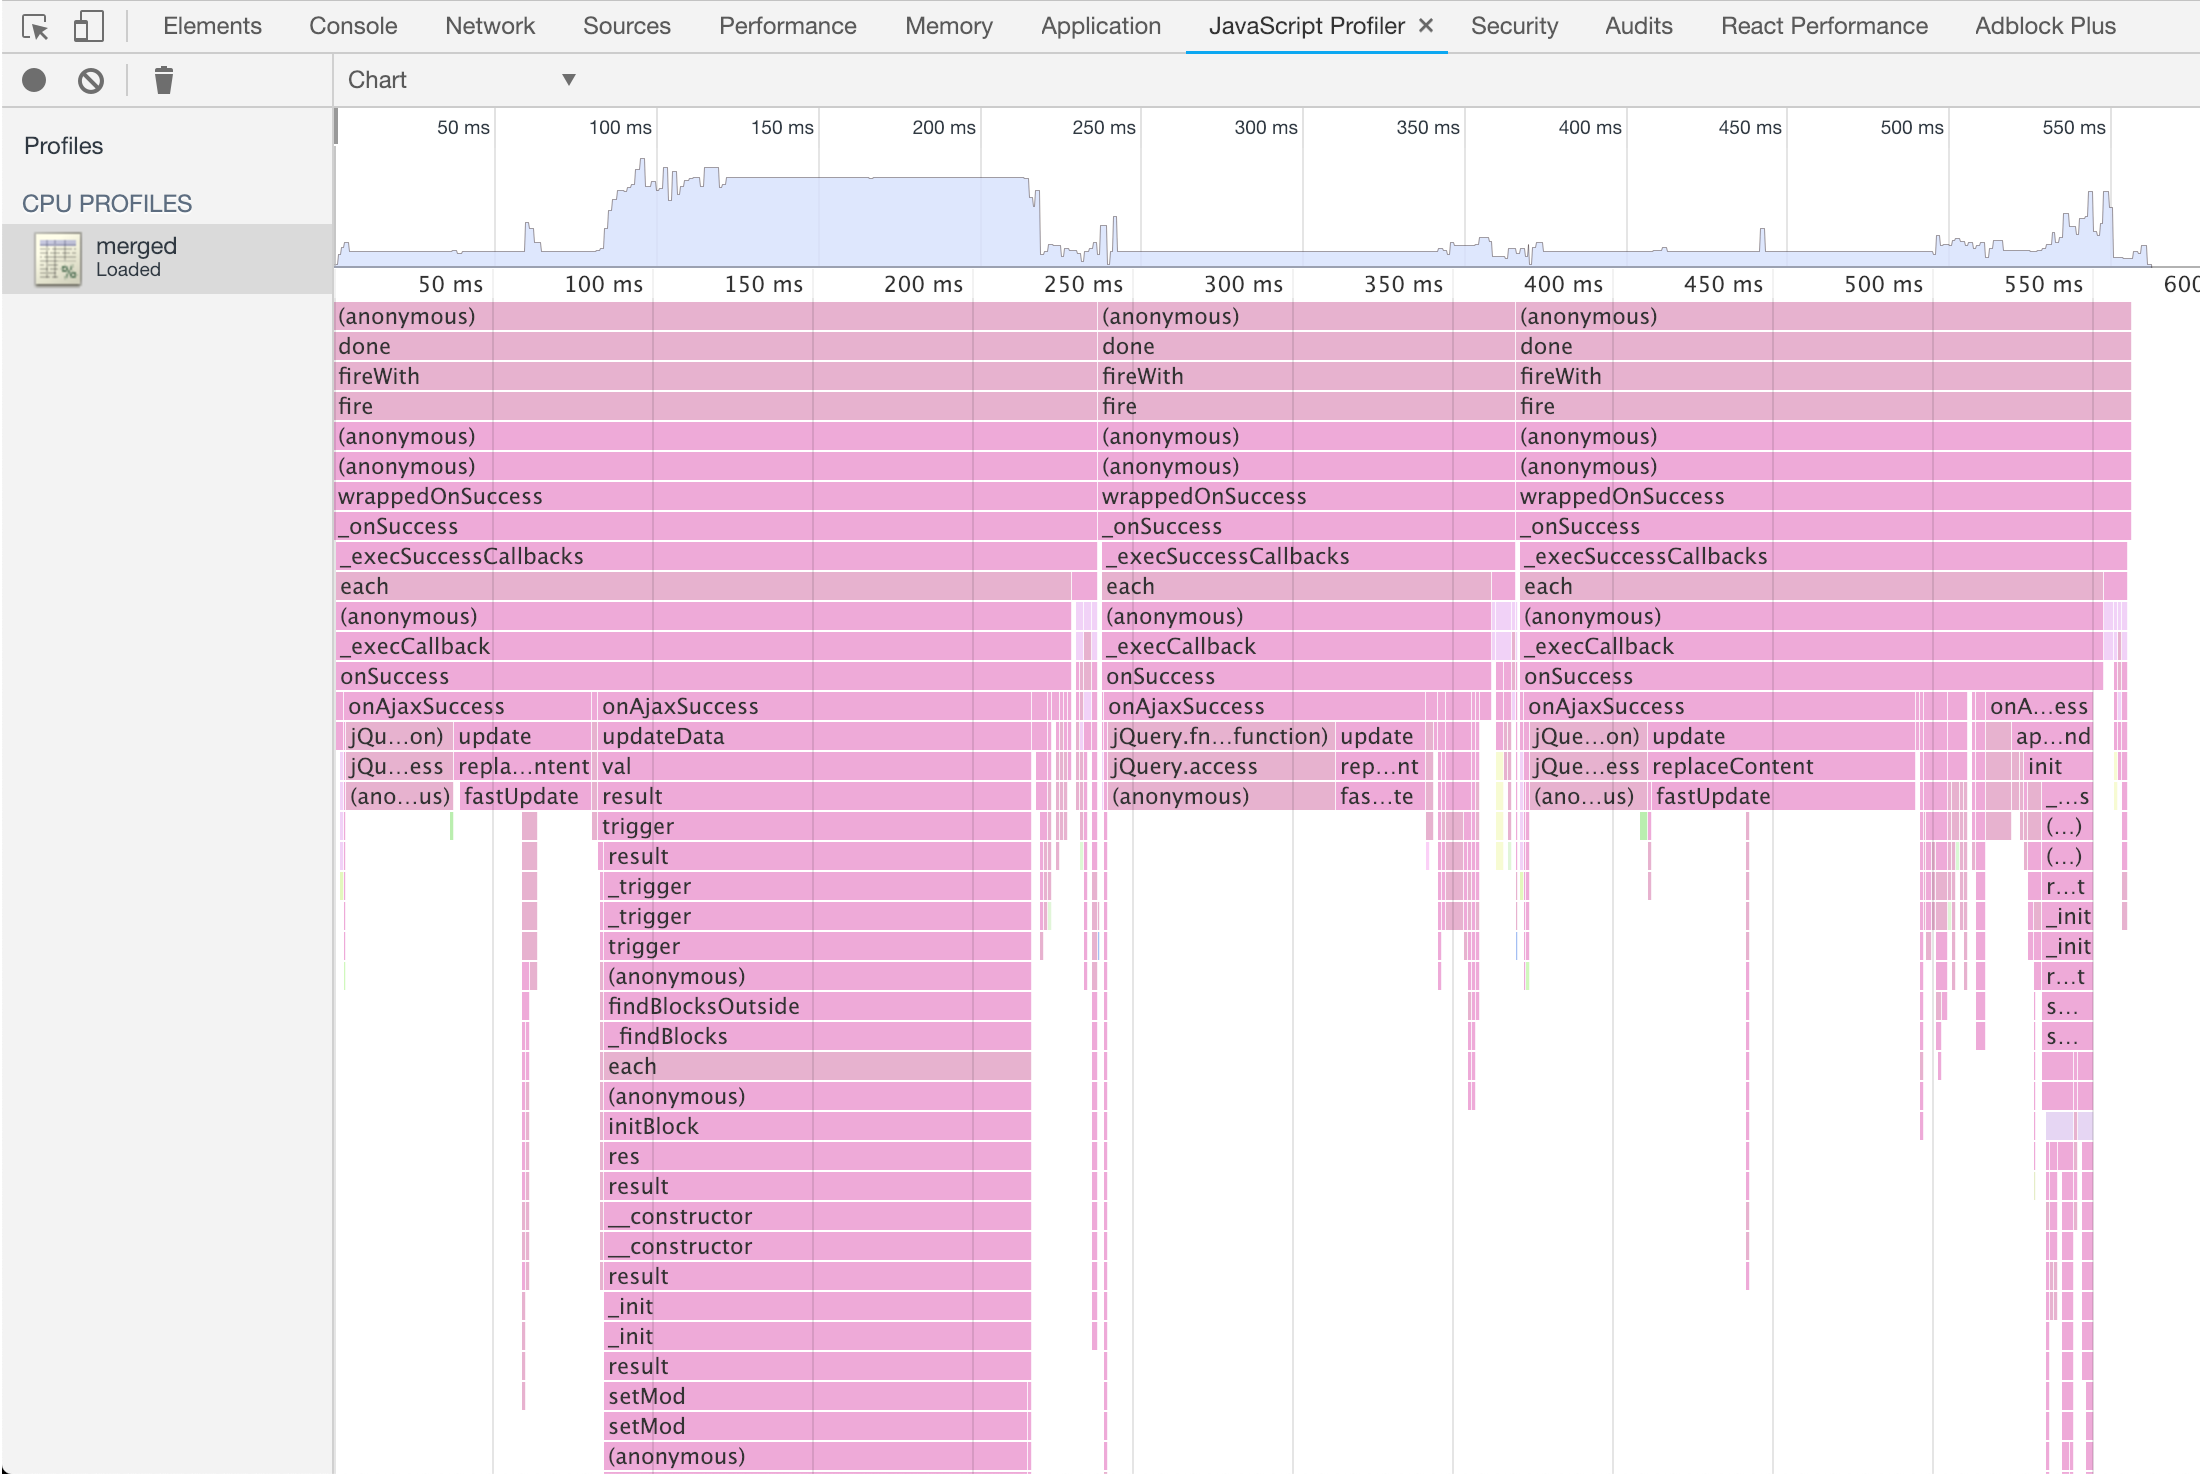This screenshot has width=2200, height=1474.
Task: Open the Network tab
Action: (490, 26)
